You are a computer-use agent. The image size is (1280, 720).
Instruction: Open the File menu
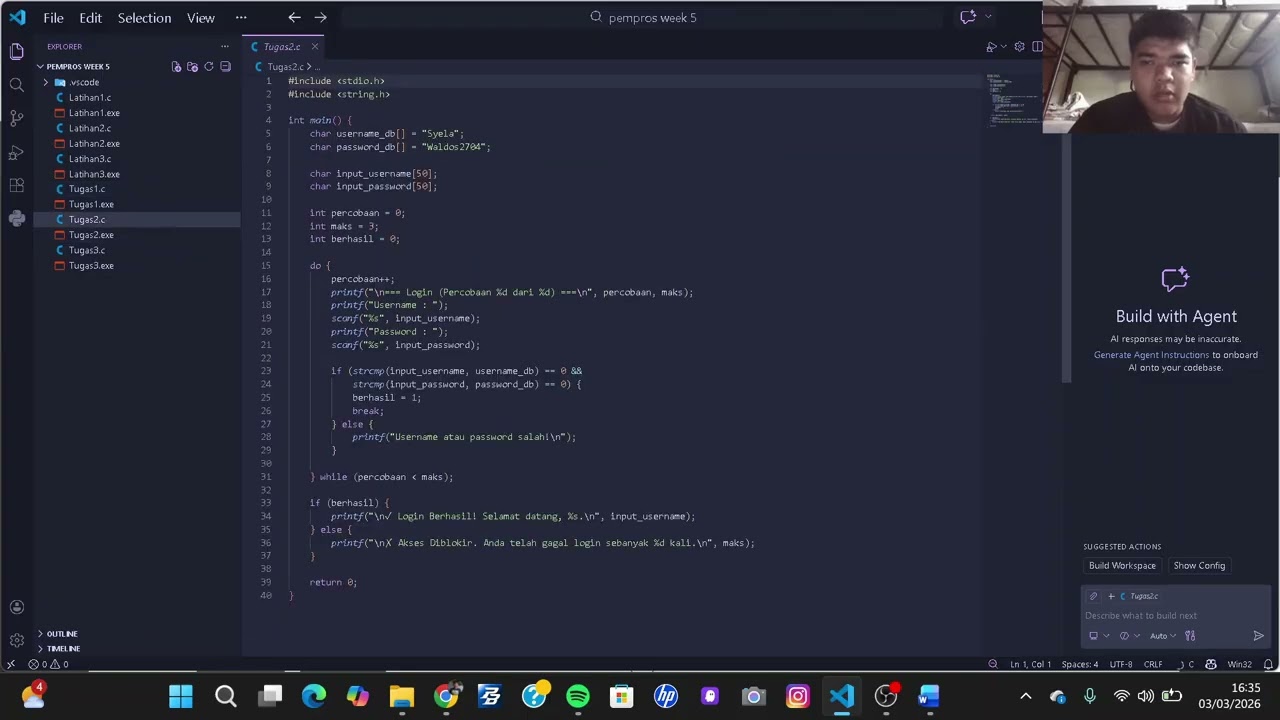[x=53, y=18]
